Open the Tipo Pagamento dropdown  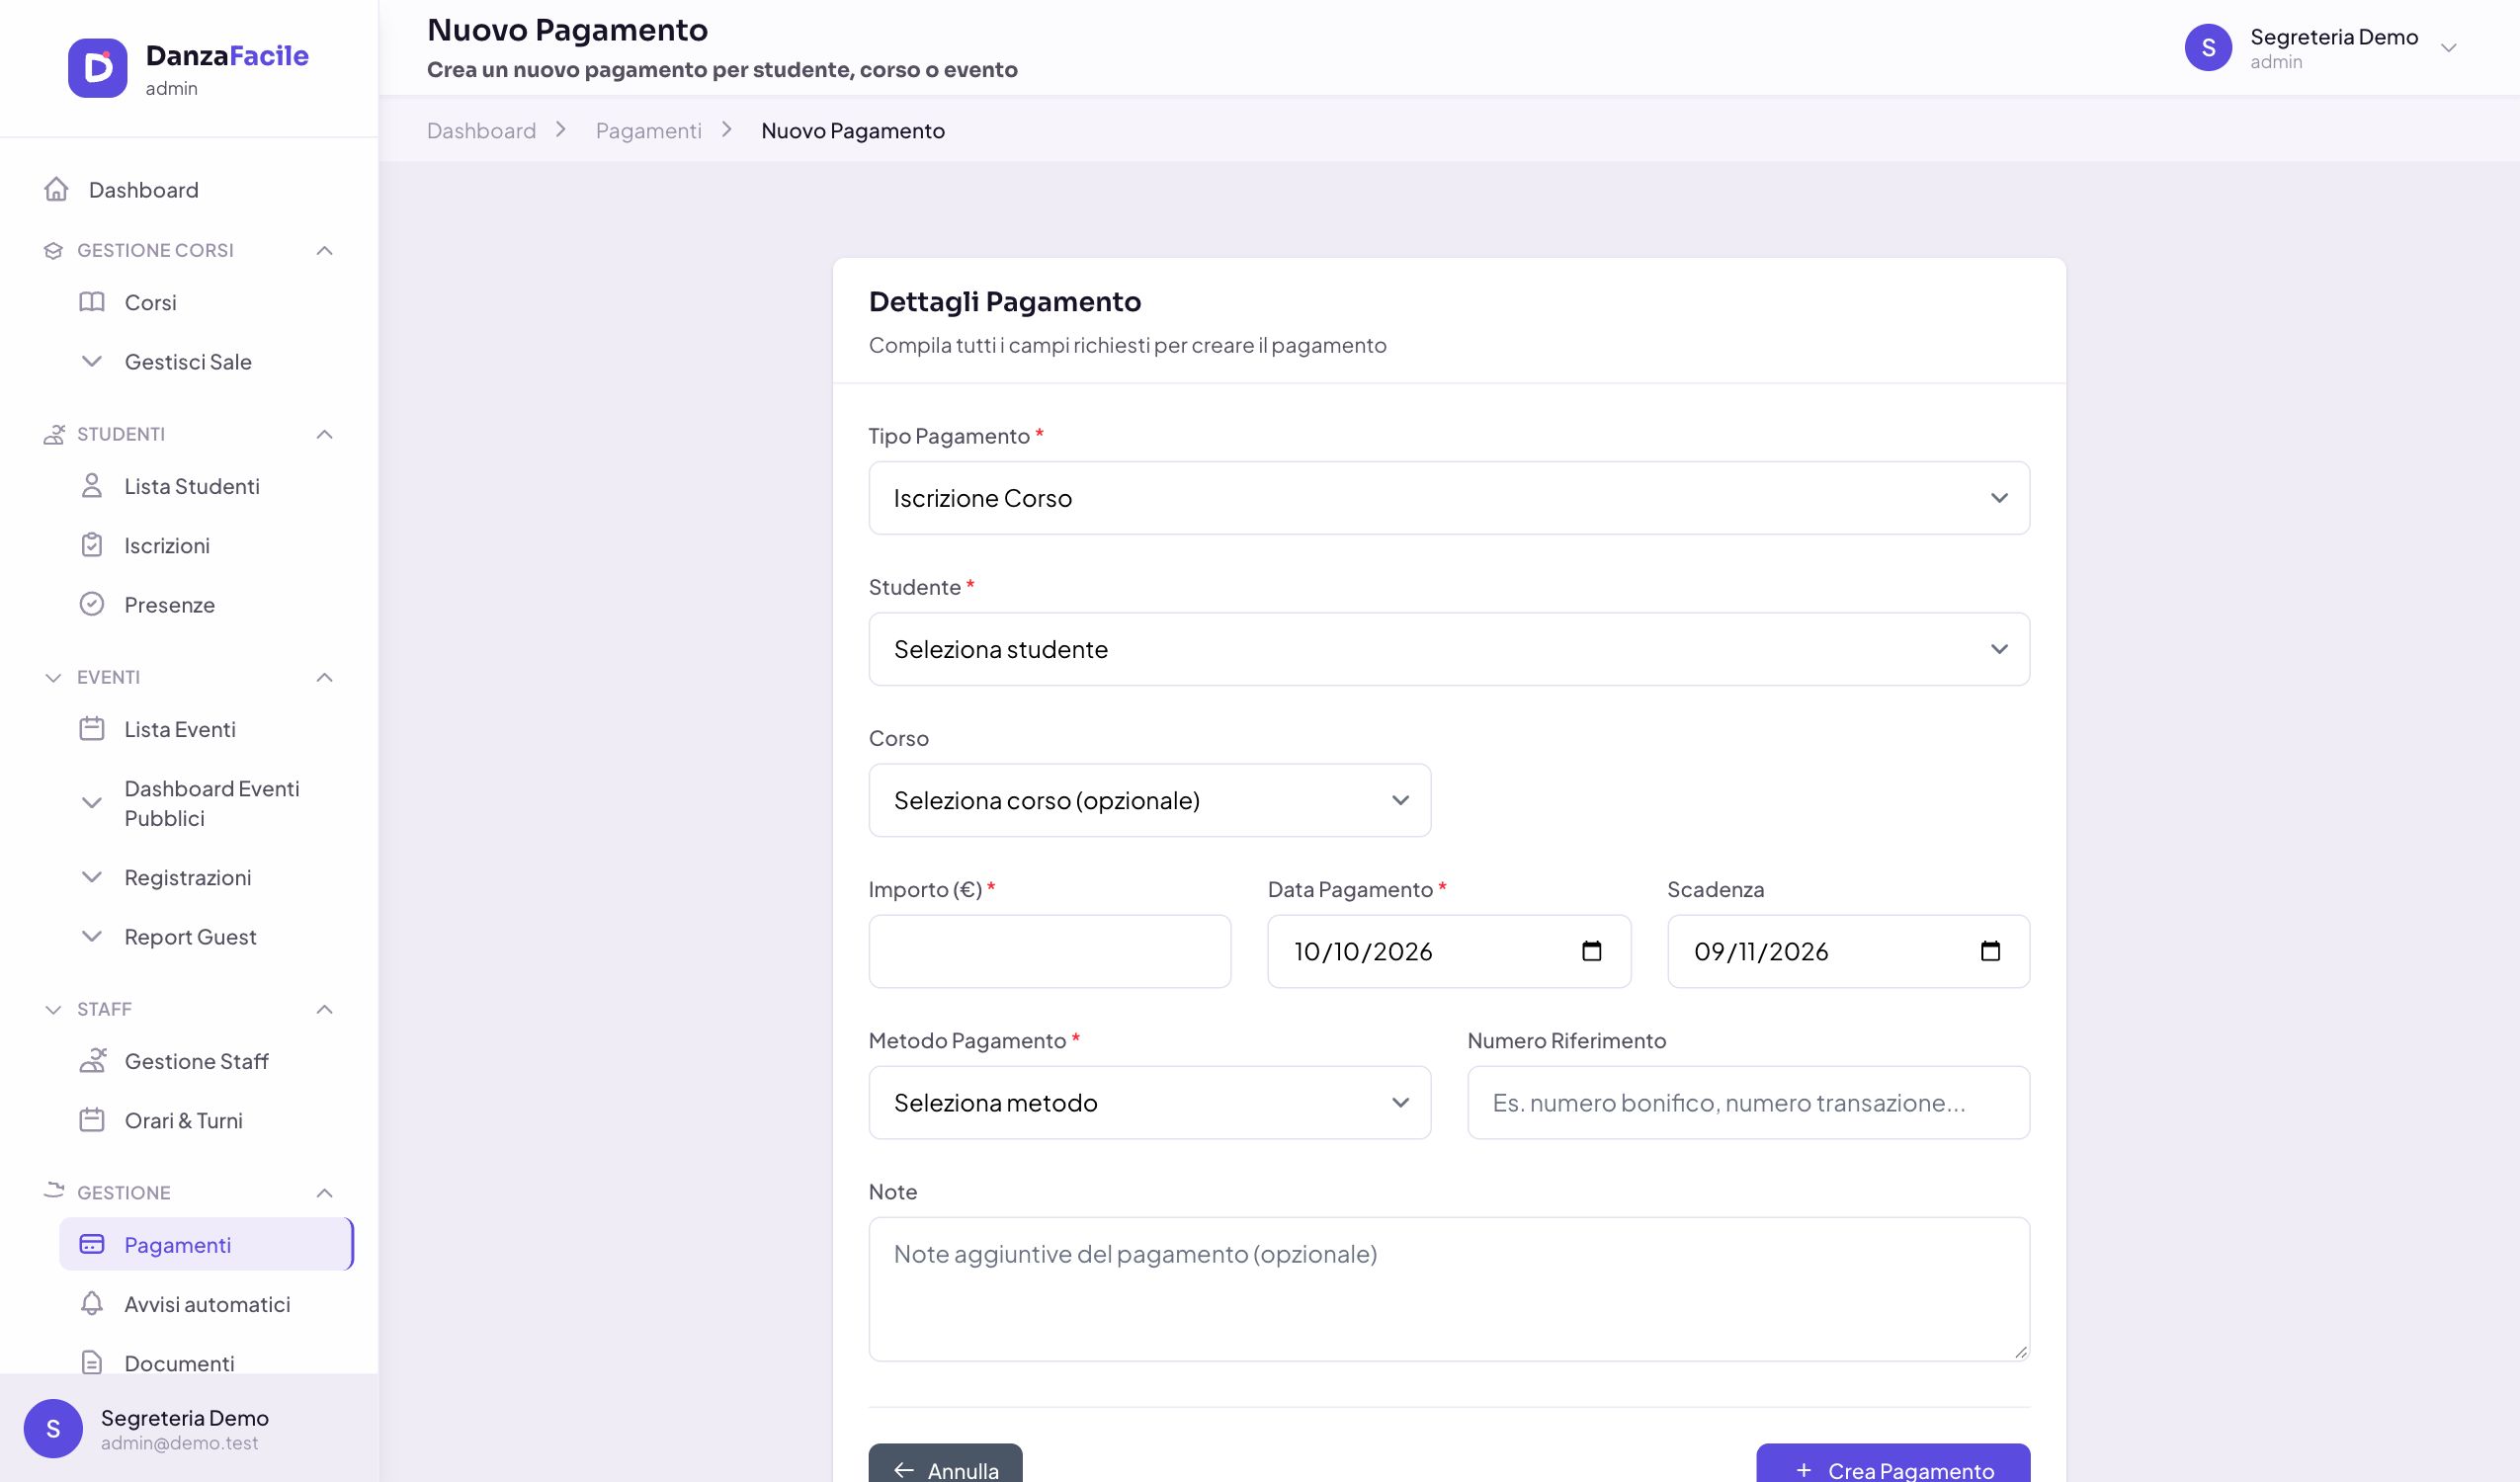pos(1449,498)
